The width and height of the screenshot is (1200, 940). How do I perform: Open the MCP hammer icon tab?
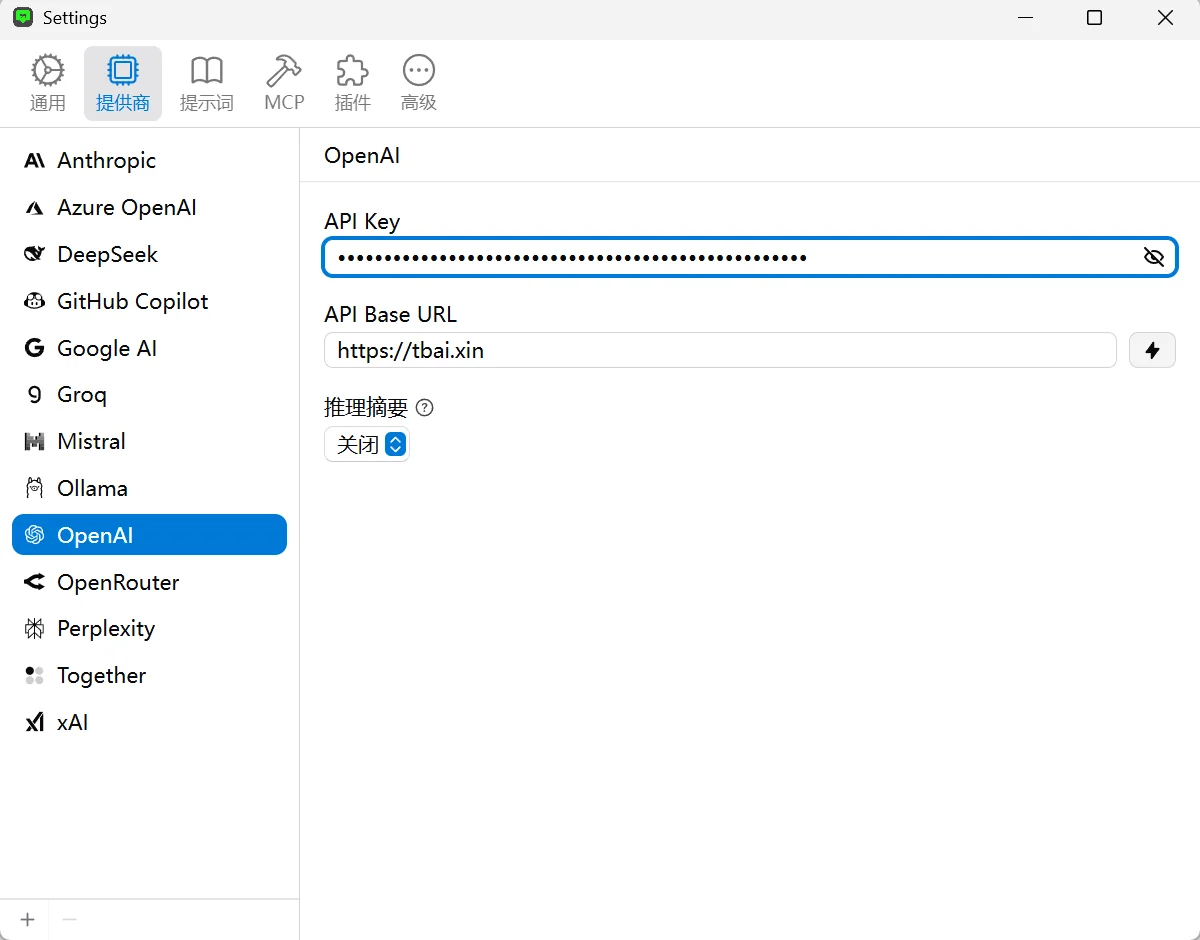(284, 83)
